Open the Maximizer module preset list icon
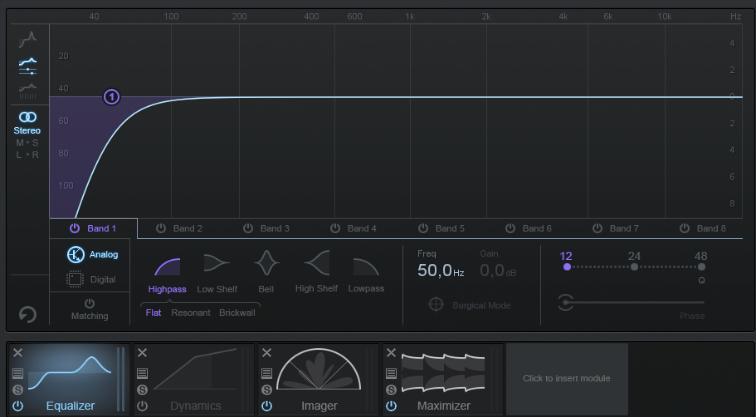This screenshot has width=756, height=417. coord(391,373)
